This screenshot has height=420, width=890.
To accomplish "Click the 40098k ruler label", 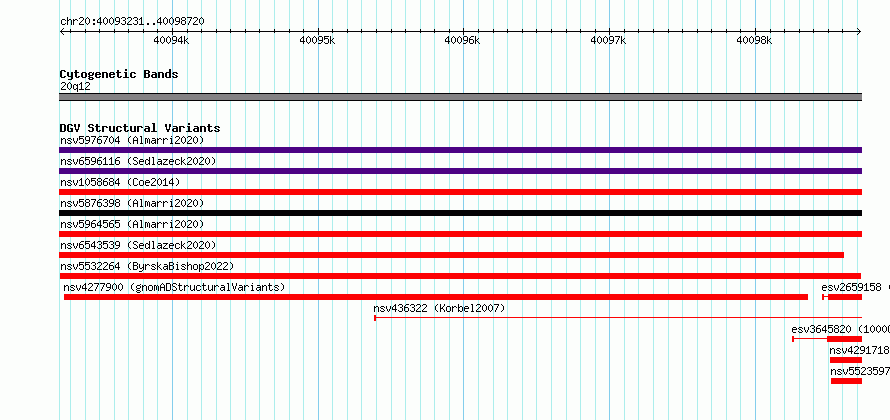I will (755, 40).
